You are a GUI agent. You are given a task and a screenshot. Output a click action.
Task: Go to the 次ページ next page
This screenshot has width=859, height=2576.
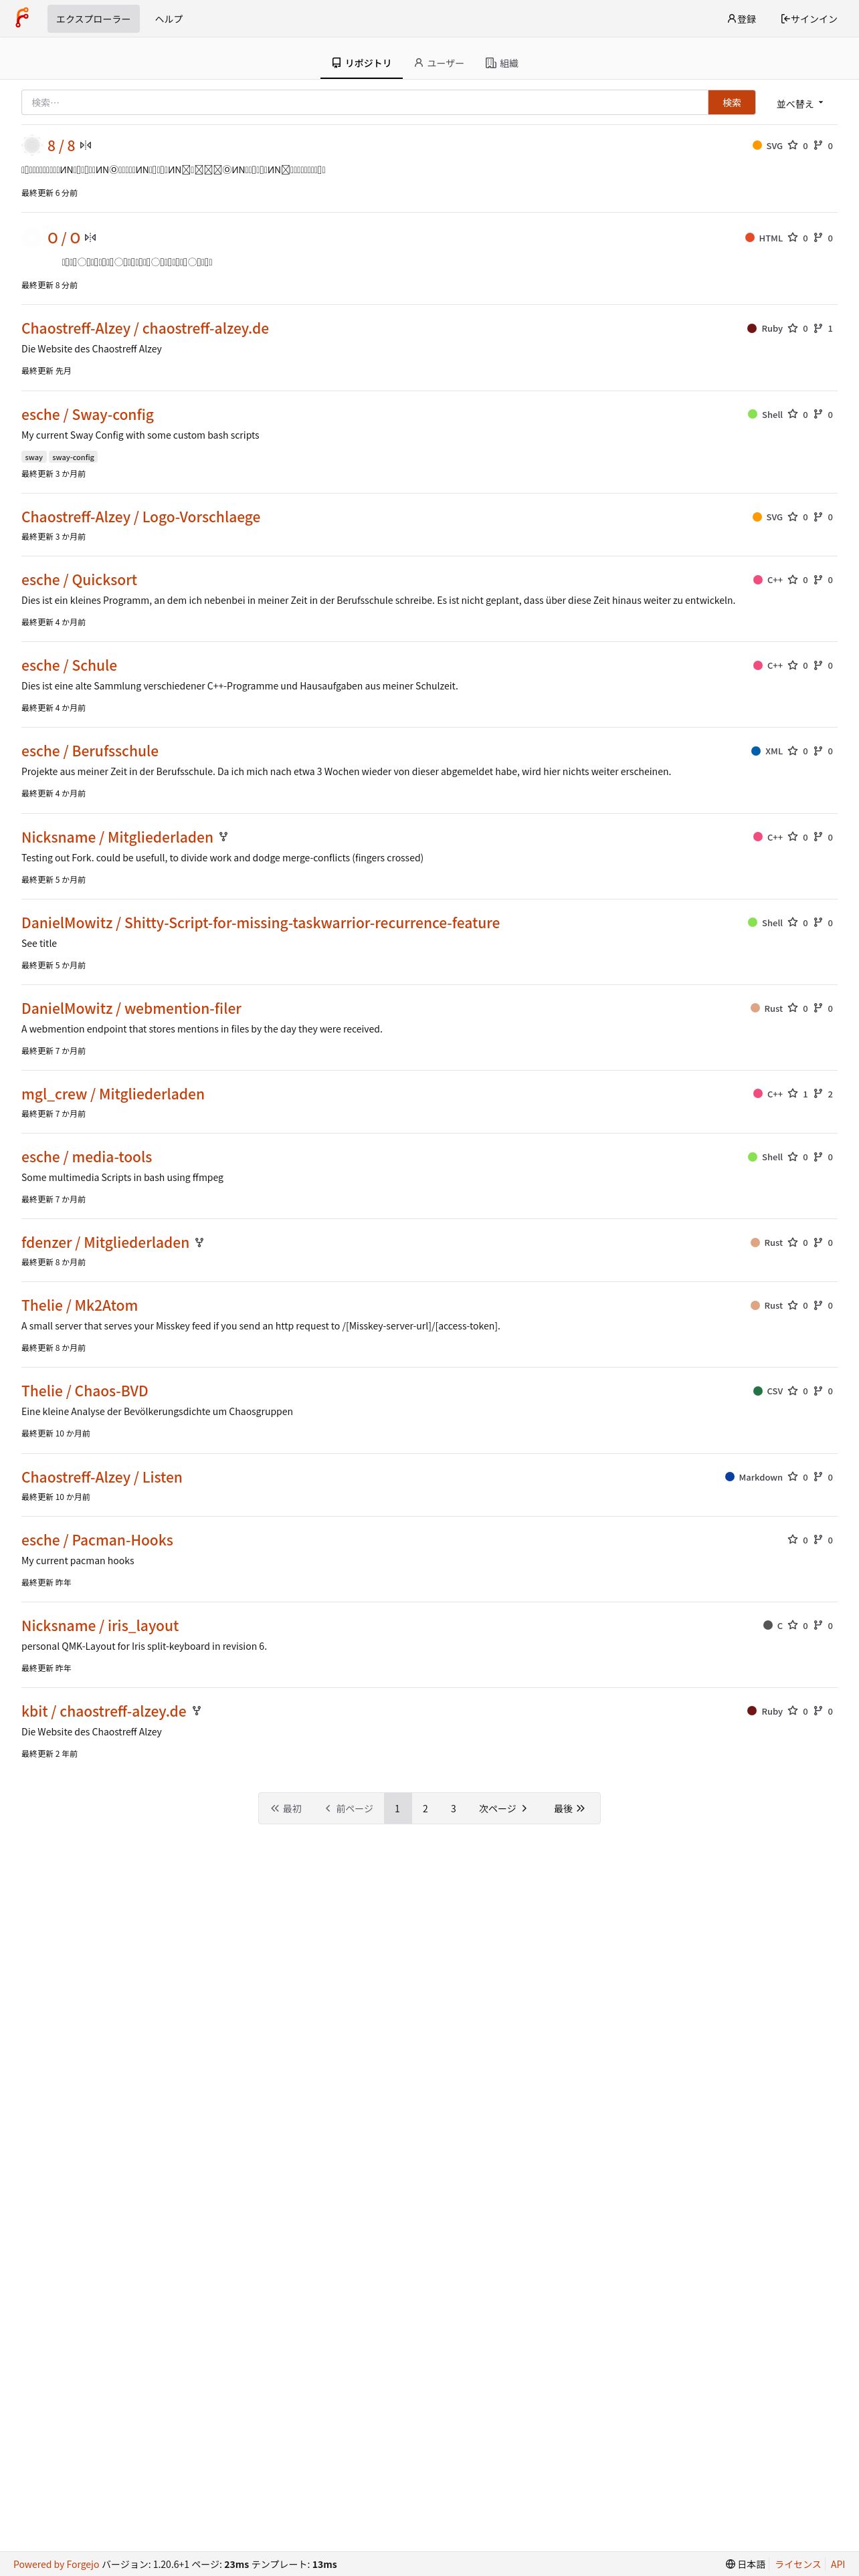pos(502,1808)
